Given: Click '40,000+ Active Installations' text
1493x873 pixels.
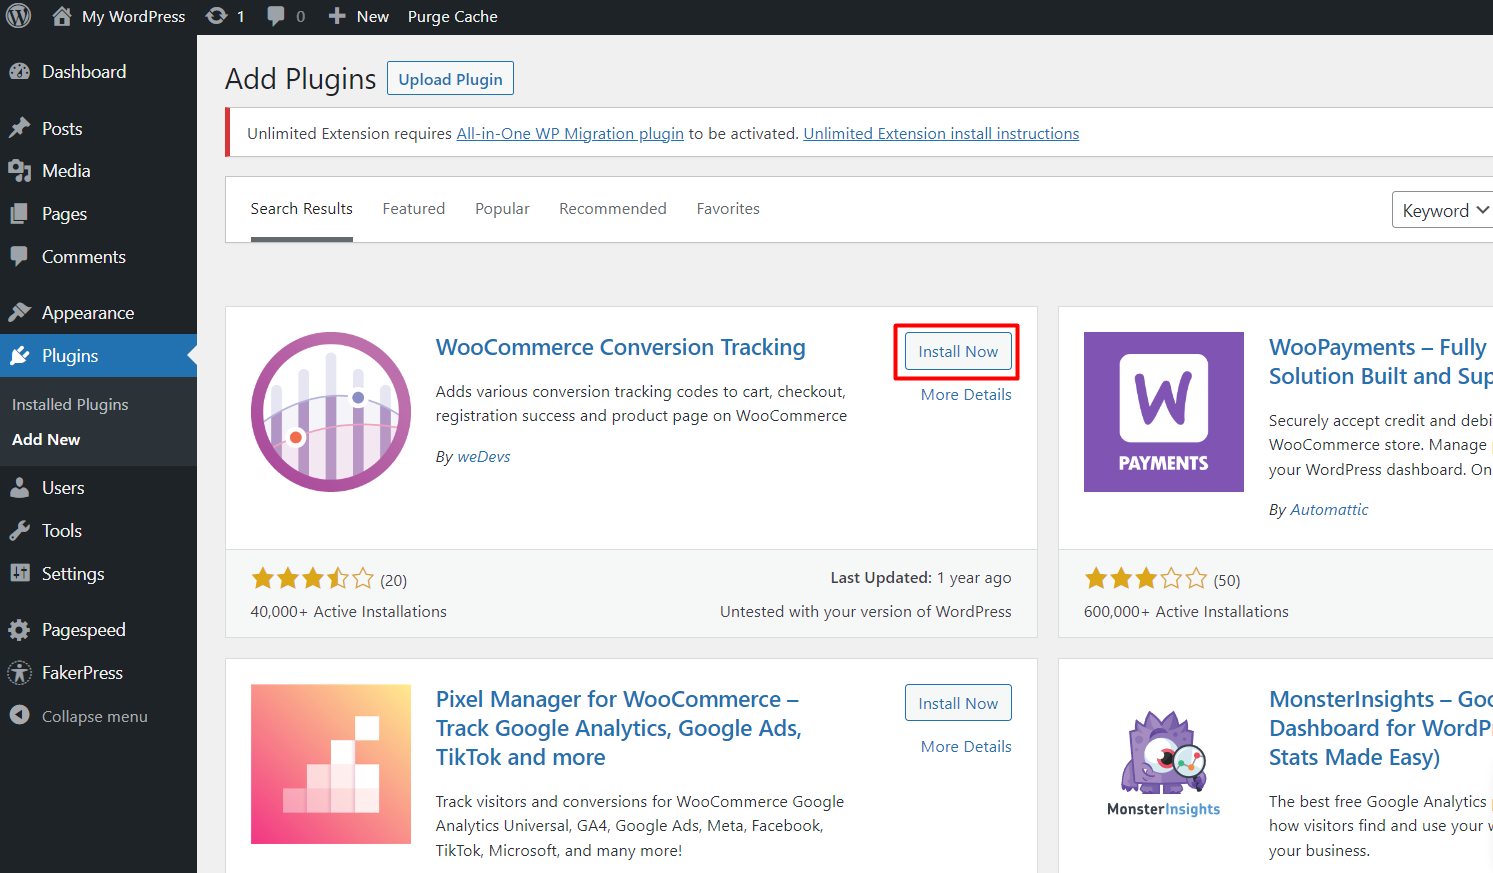Looking at the screenshot, I should [x=348, y=612].
